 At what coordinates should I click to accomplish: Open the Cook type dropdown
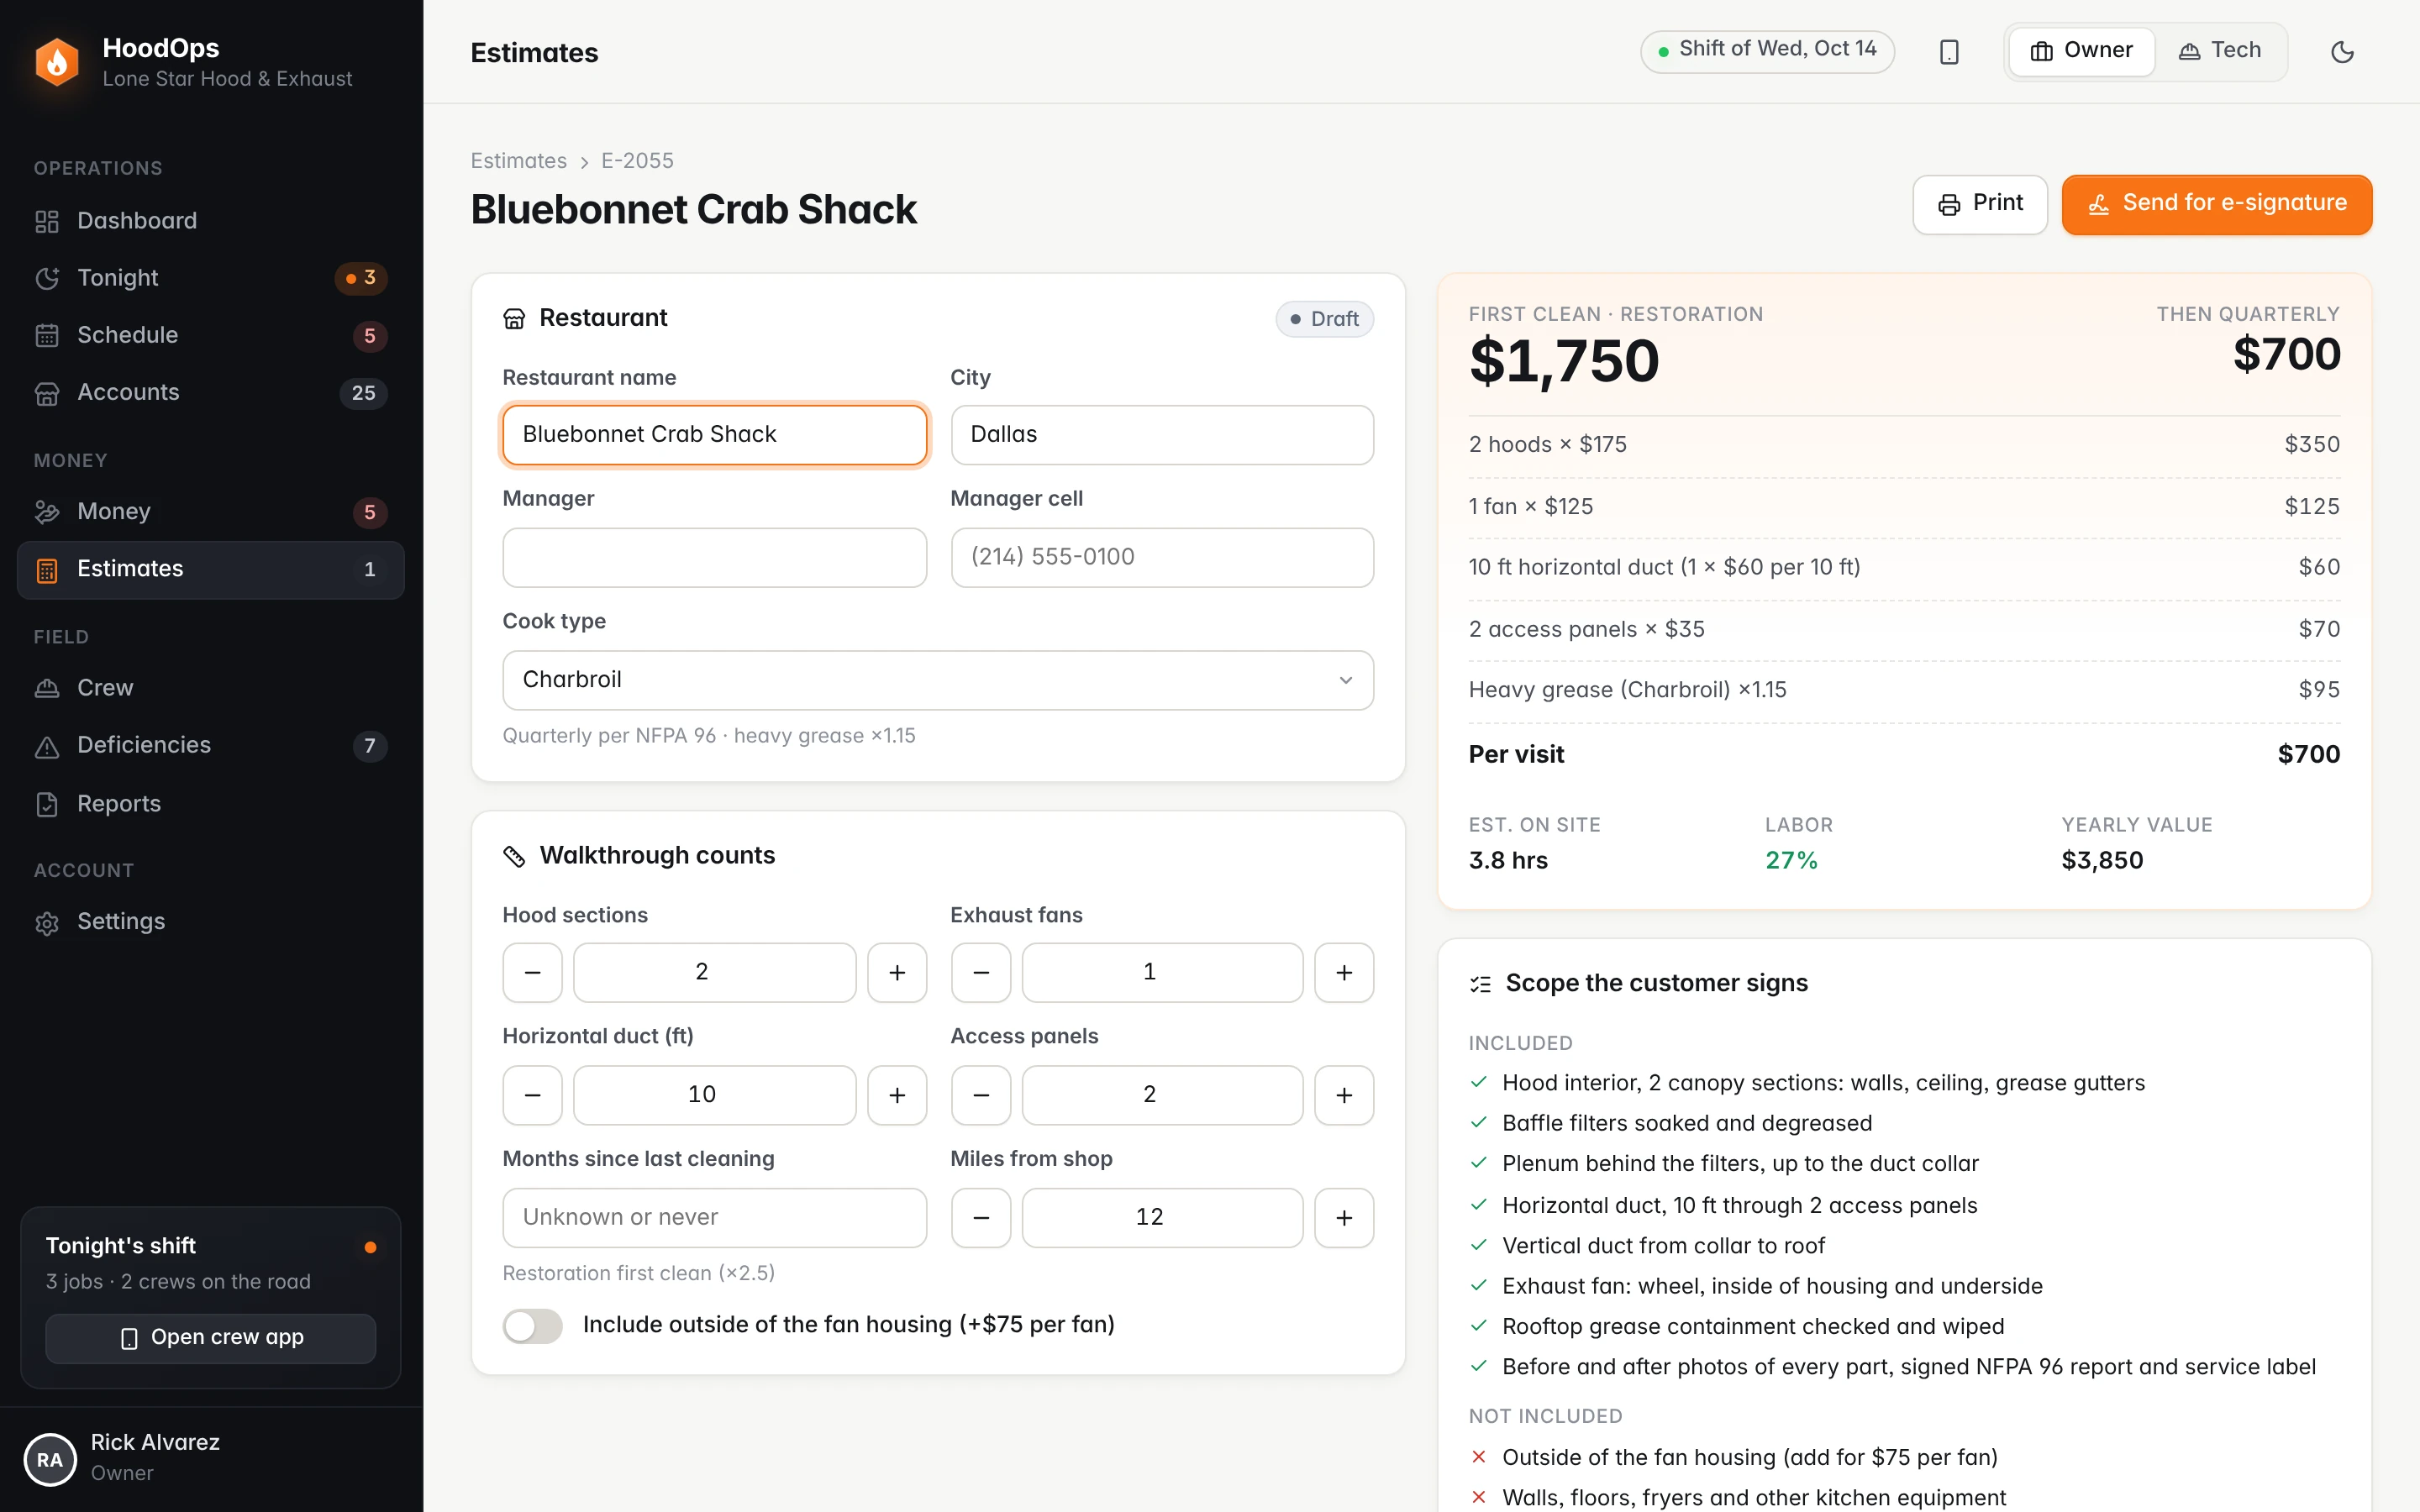938,680
